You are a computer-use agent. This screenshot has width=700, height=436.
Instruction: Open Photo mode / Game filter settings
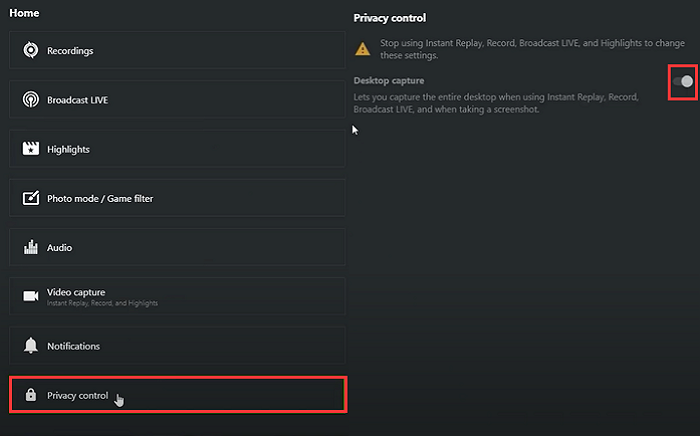[x=177, y=198]
